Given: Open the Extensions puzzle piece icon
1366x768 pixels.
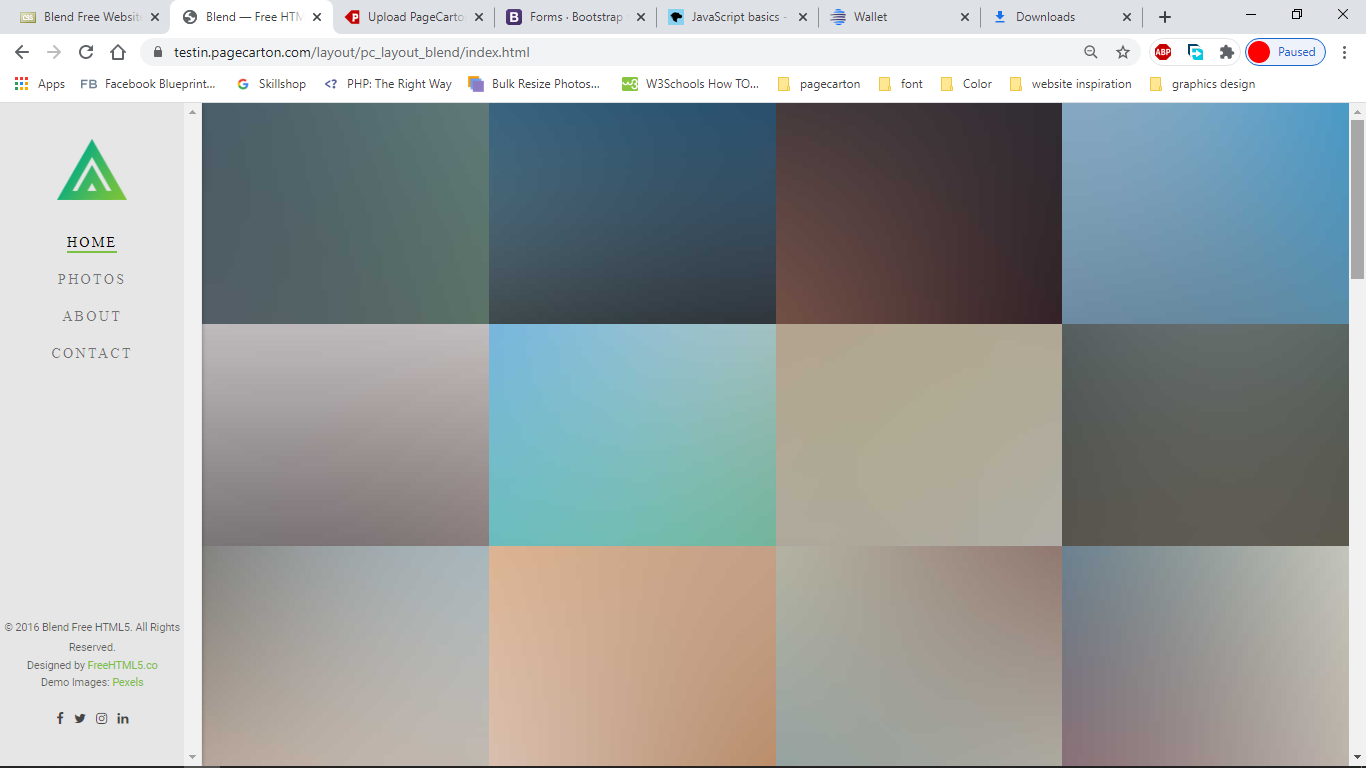Looking at the screenshot, I should (x=1226, y=52).
